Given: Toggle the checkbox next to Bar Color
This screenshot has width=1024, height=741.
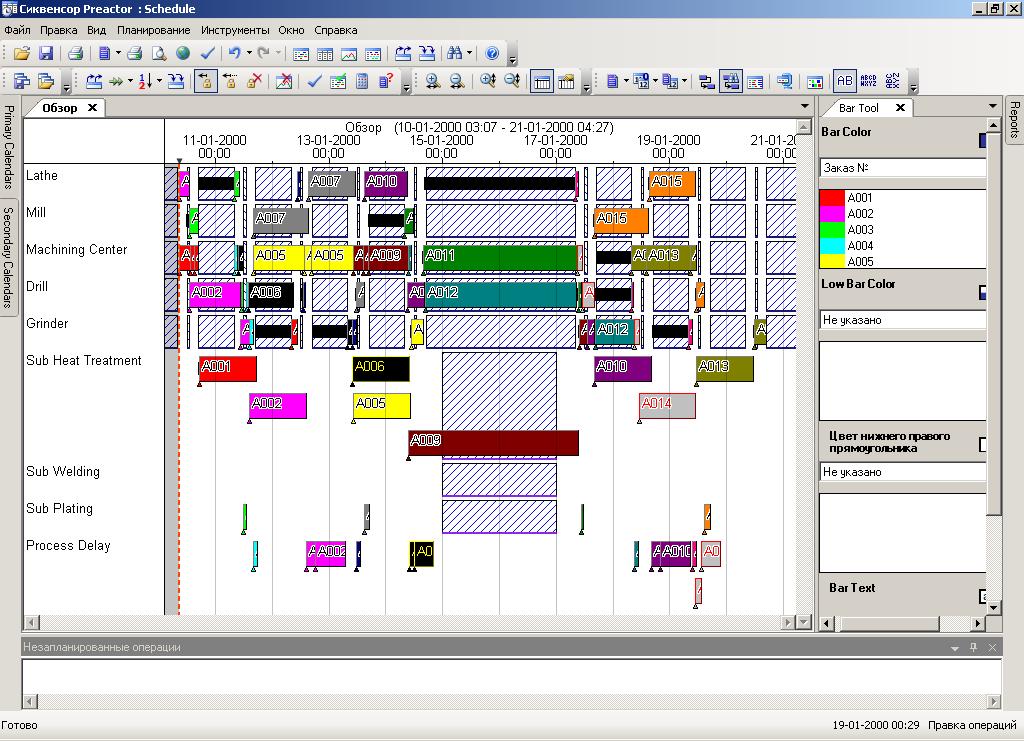Looking at the screenshot, I should 983,140.
